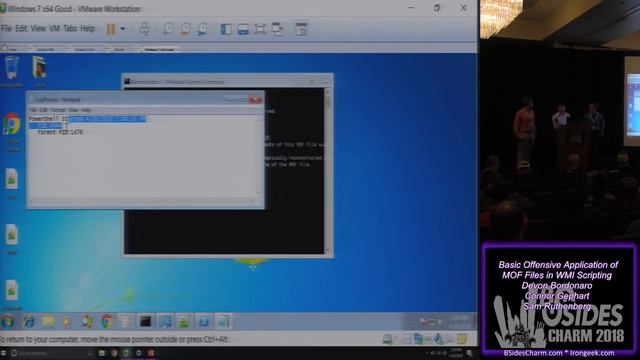Revert the VM to its previous snapshot
This screenshot has height=360, width=640.
tap(185, 29)
